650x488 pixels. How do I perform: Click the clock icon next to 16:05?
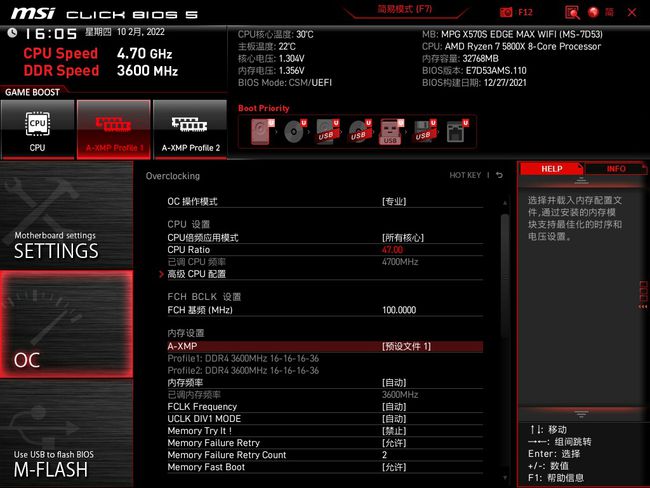coord(12,33)
